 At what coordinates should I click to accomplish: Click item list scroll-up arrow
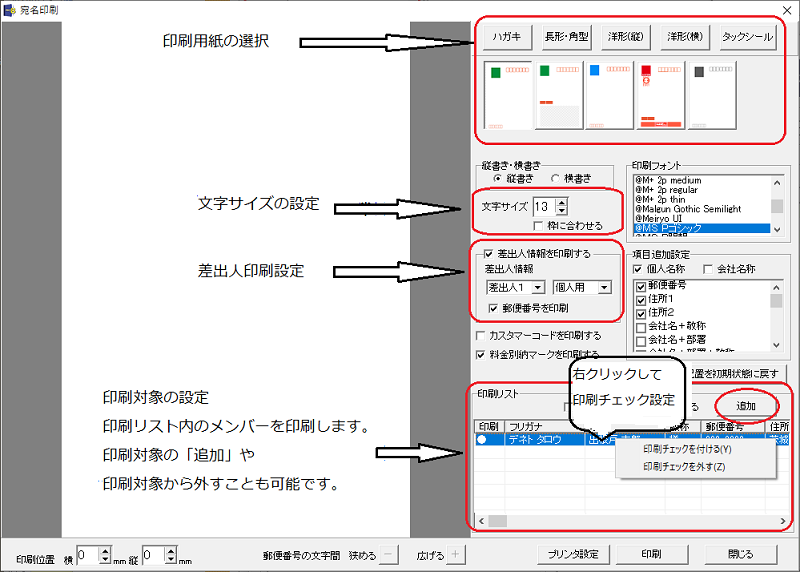tap(777, 287)
